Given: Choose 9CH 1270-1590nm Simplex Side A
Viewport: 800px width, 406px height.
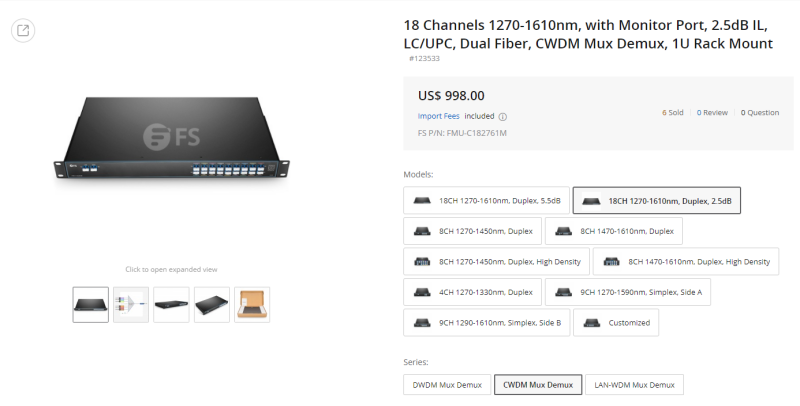Looking at the screenshot, I should [628, 292].
